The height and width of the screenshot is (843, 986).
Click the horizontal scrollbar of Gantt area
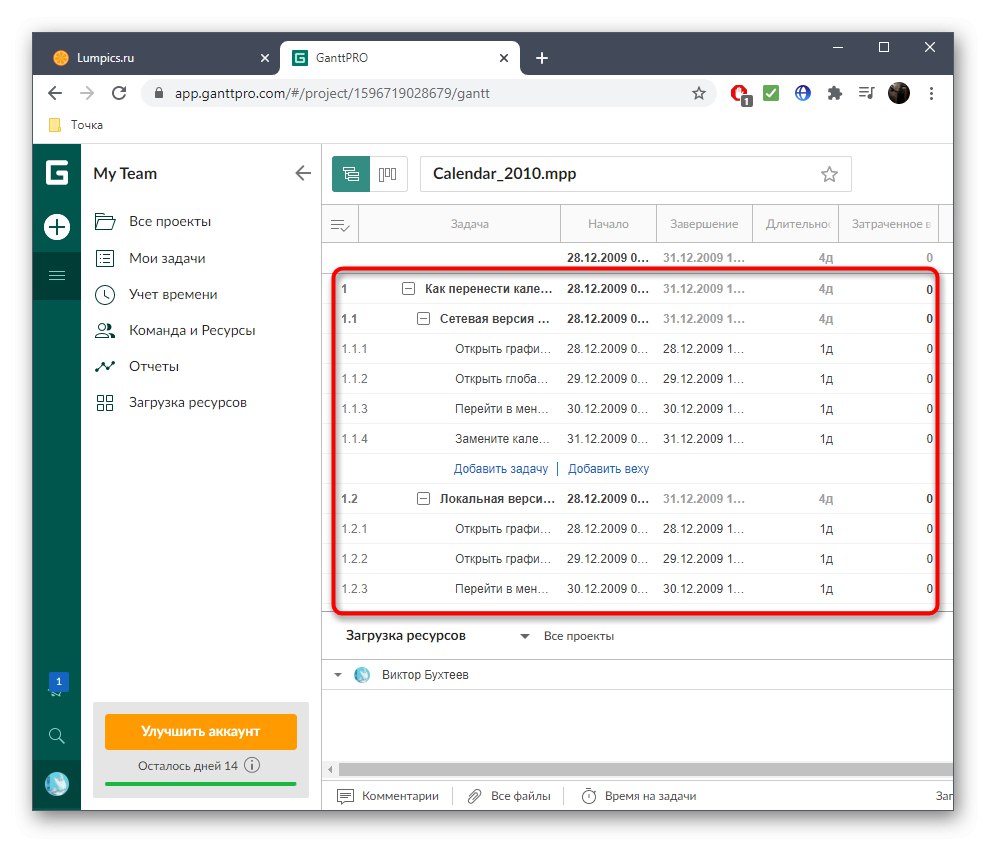pyautogui.click(x=646, y=769)
